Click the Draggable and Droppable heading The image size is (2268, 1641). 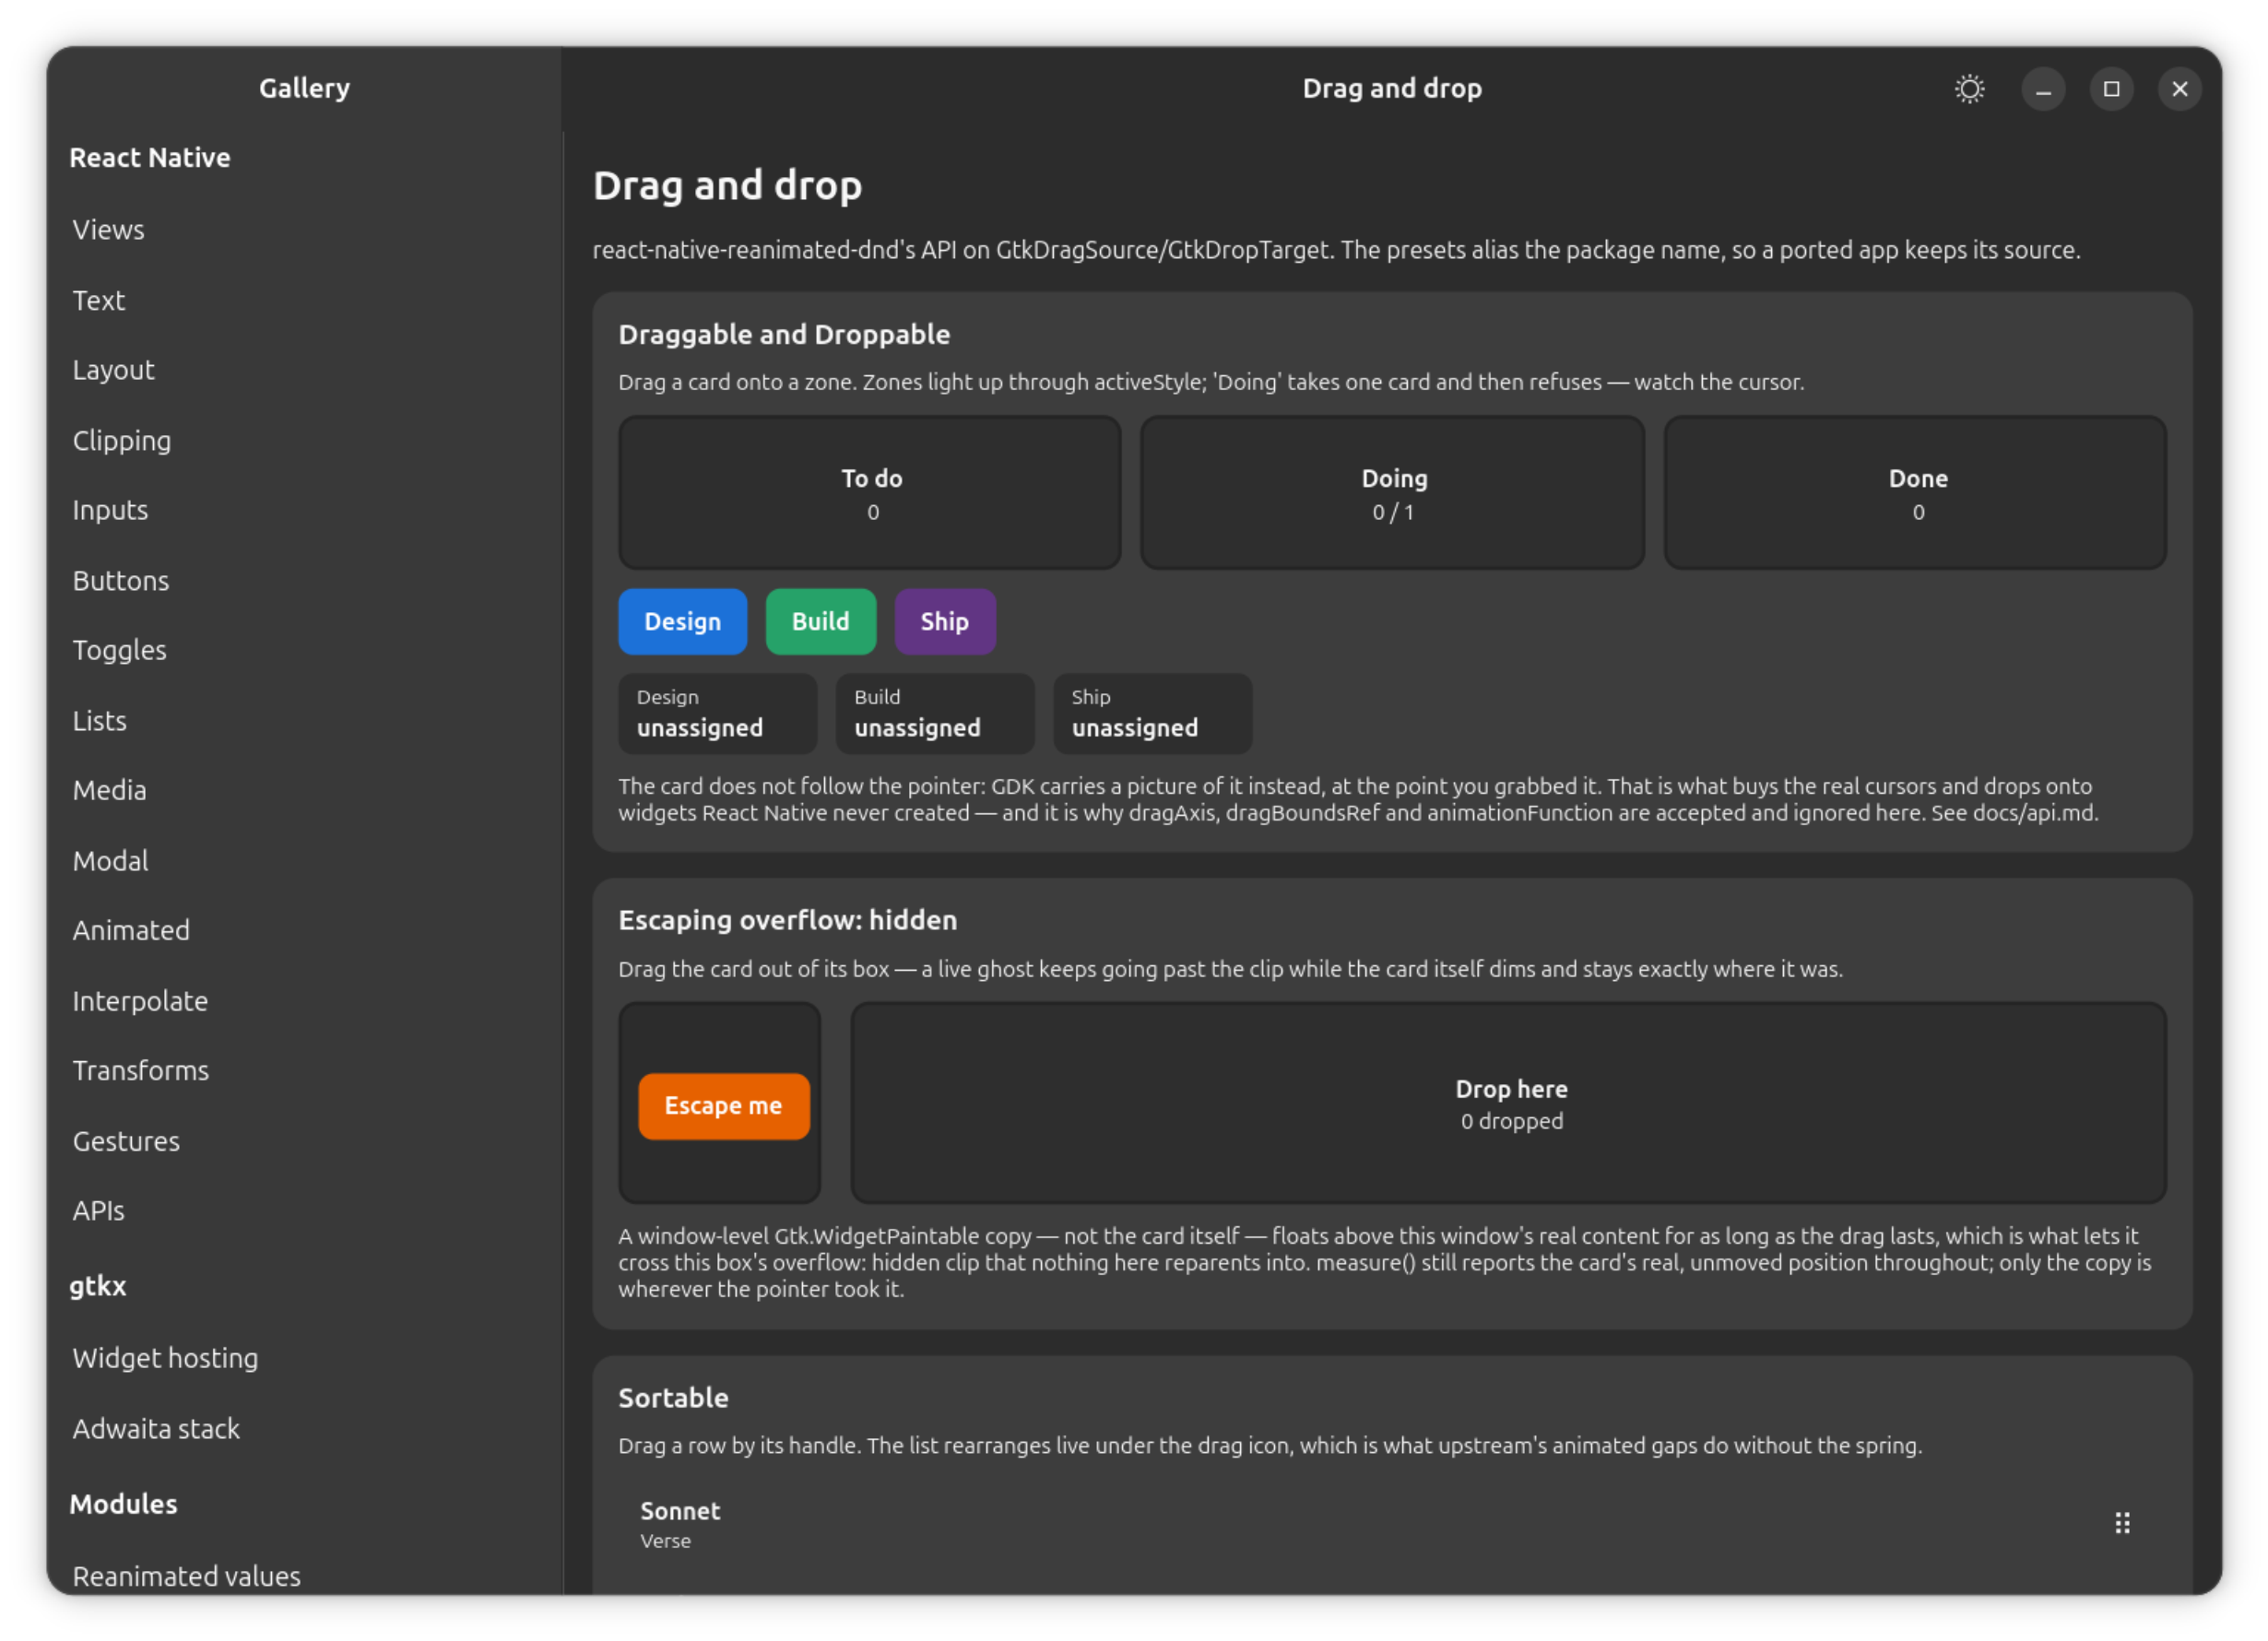click(x=784, y=334)
